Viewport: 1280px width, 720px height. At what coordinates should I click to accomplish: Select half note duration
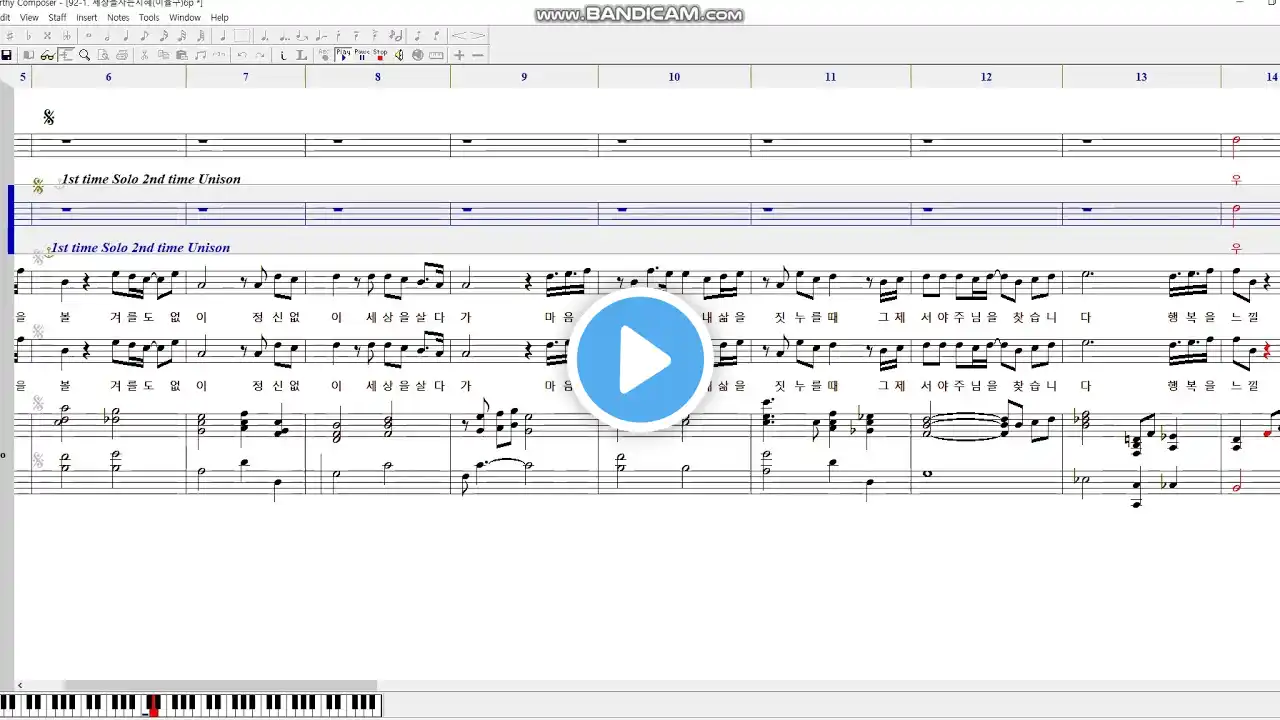[x=107, y=36]
